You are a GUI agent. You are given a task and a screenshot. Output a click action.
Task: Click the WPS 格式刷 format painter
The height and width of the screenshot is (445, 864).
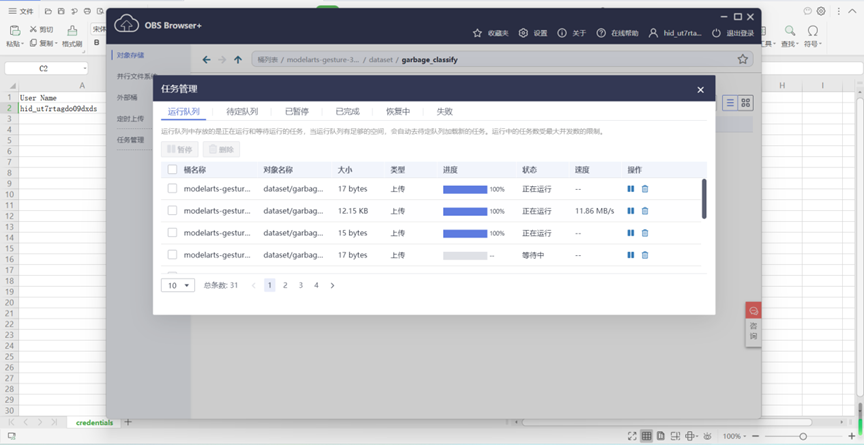[72, 36]
